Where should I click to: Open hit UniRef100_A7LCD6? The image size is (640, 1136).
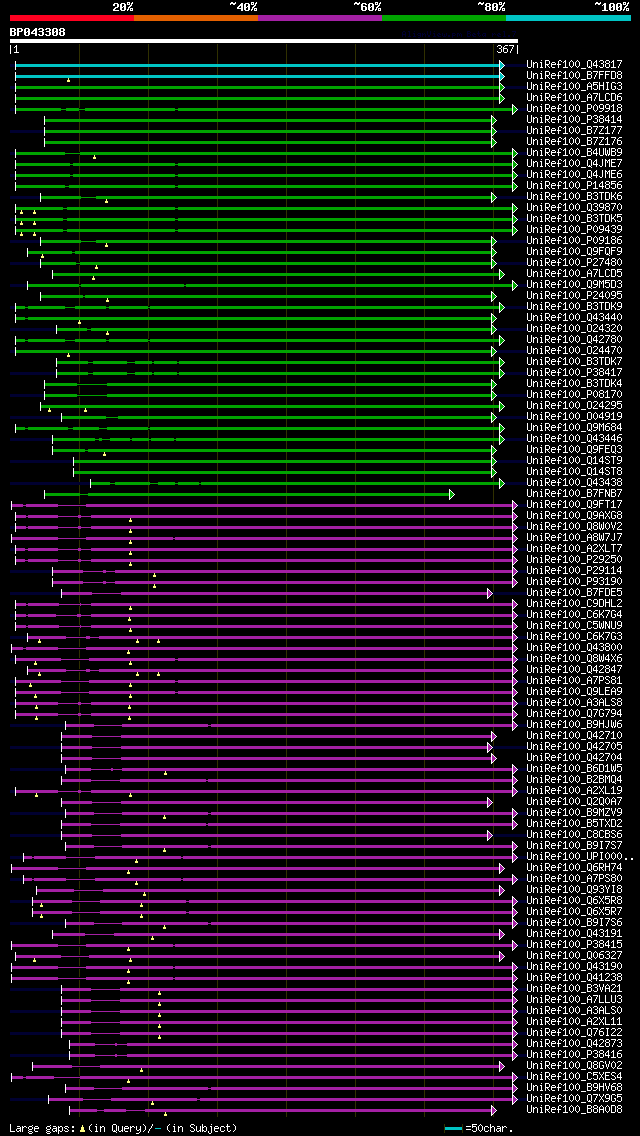(x=574, y=97)
